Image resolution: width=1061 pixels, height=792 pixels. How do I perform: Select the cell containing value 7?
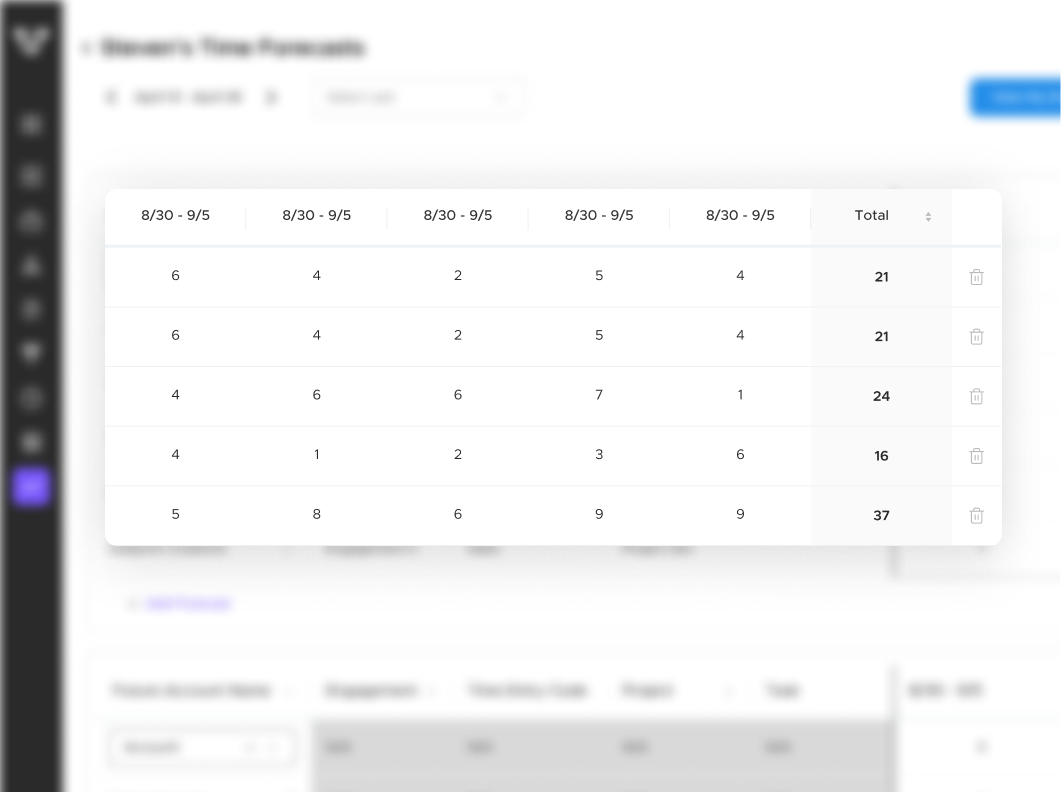tap(599, 395)
